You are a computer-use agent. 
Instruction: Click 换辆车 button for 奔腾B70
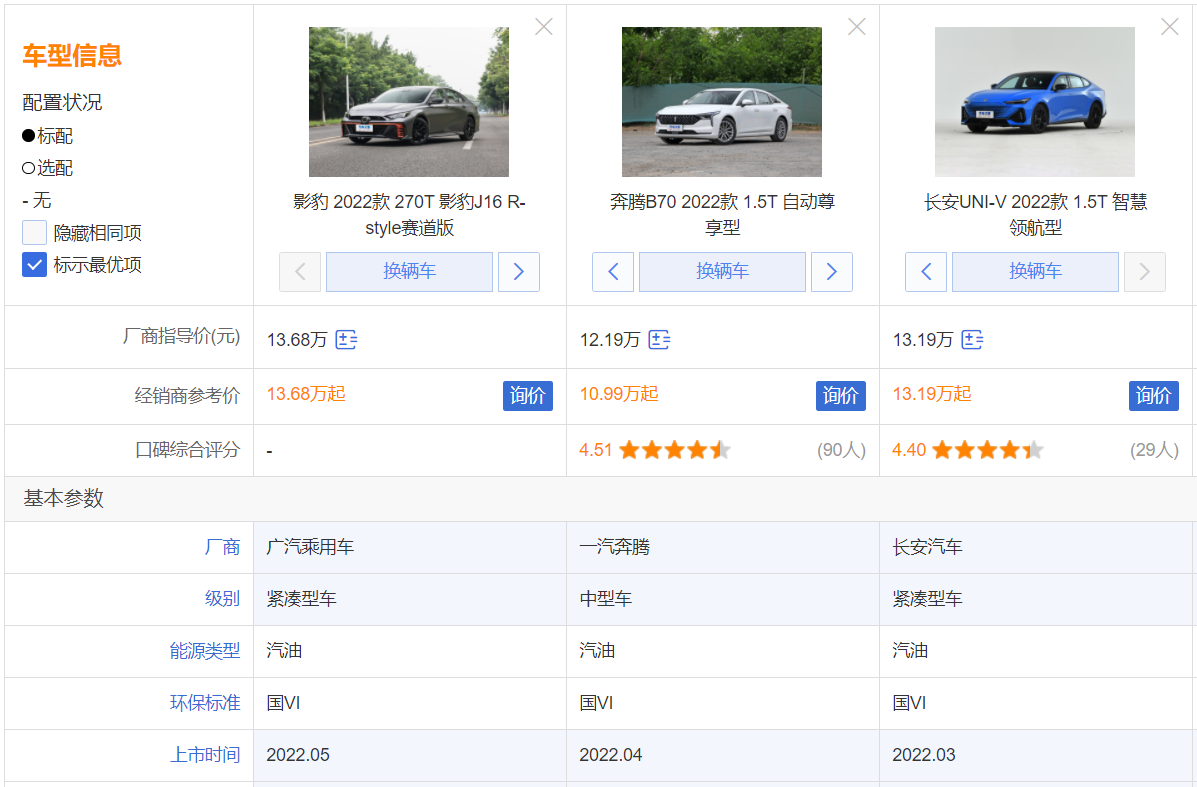coord(722,272)
